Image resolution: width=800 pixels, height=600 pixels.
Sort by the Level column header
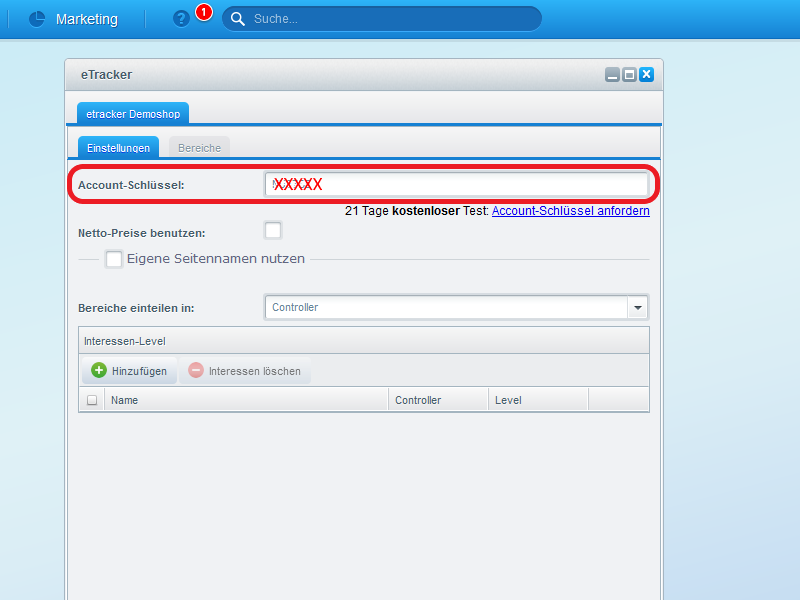[x=538, y=400]
